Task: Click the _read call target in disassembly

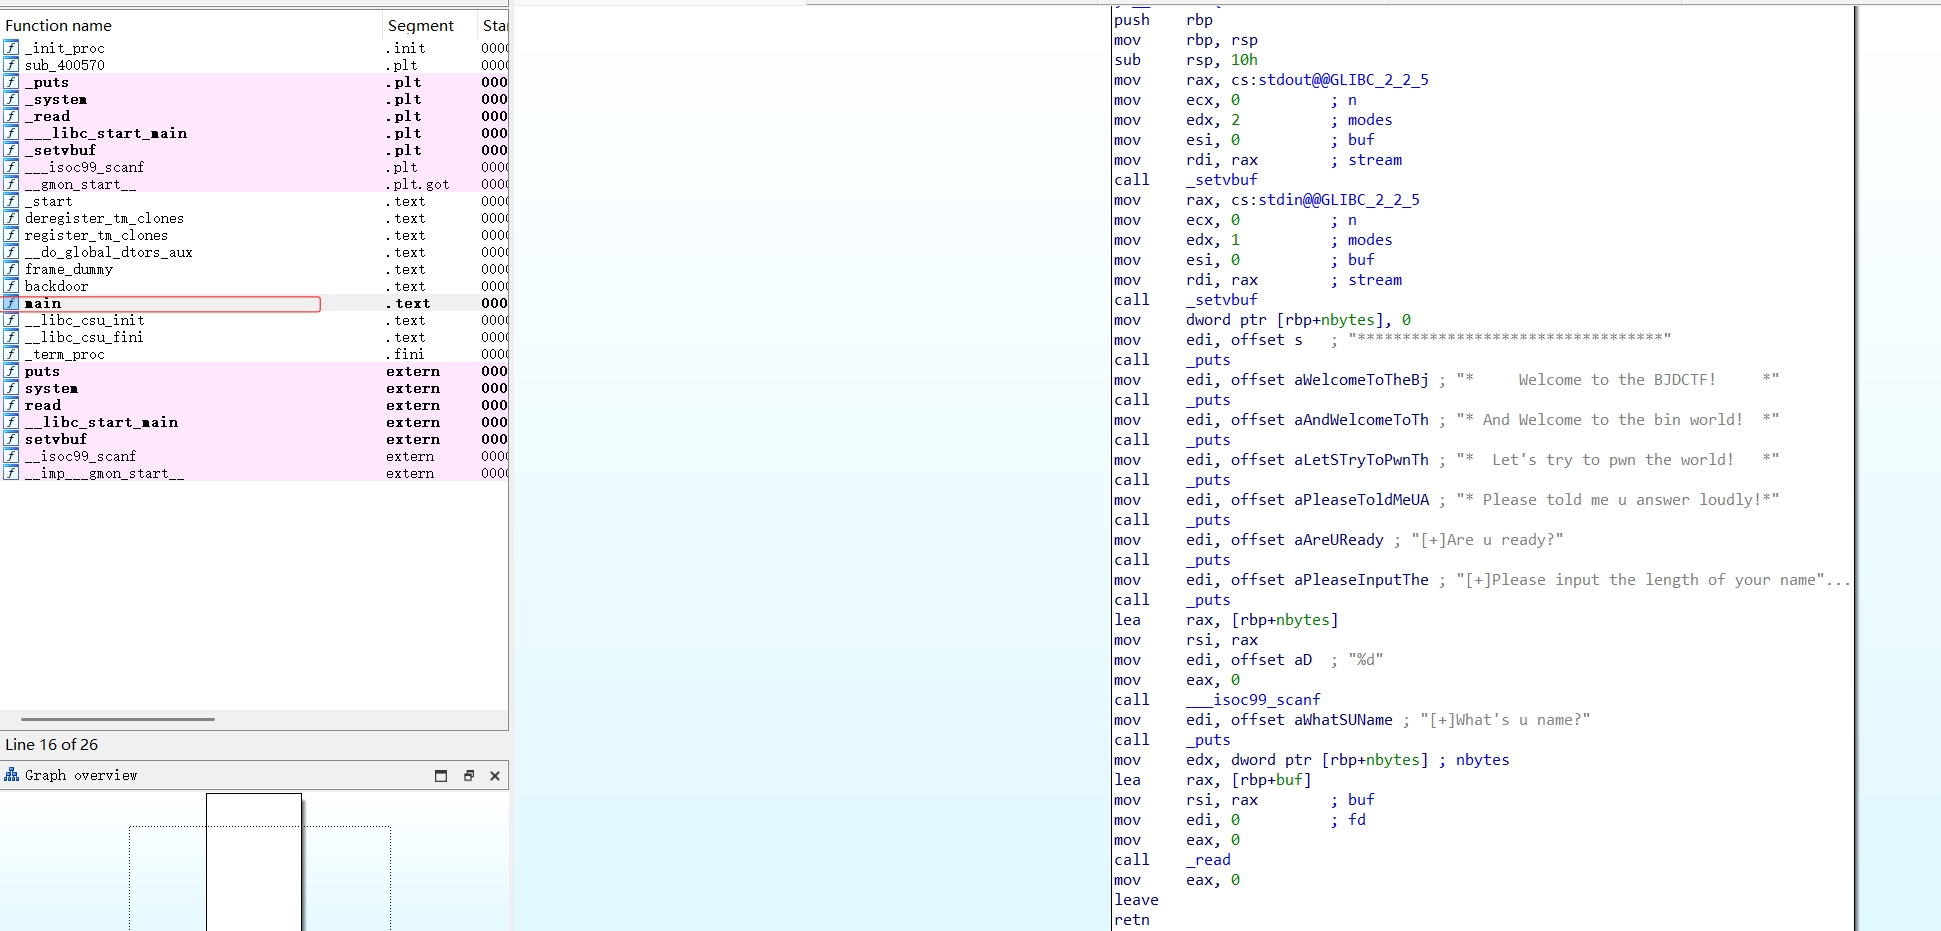Action: pyautogui.click(x=1208, y=860)
